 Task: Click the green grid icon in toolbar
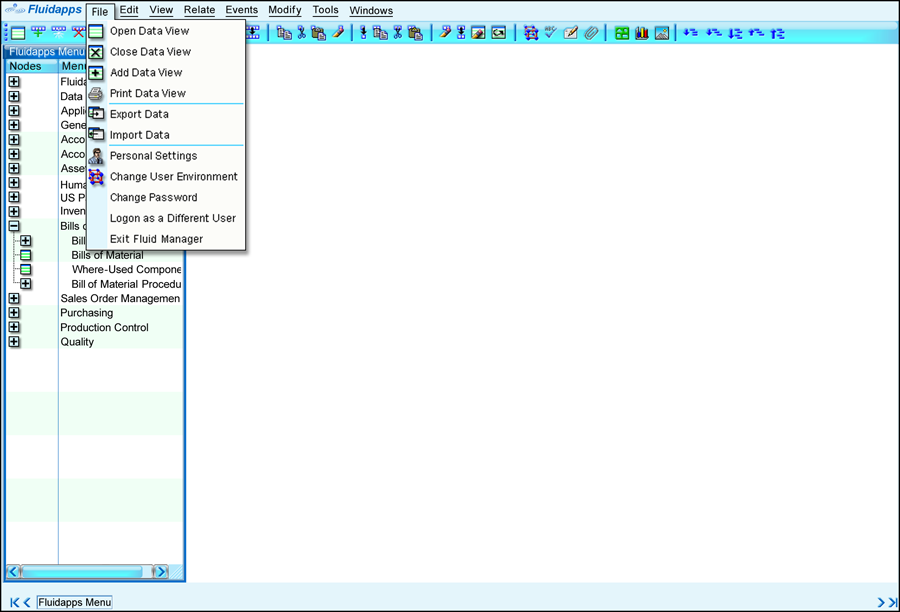(622, 33)
